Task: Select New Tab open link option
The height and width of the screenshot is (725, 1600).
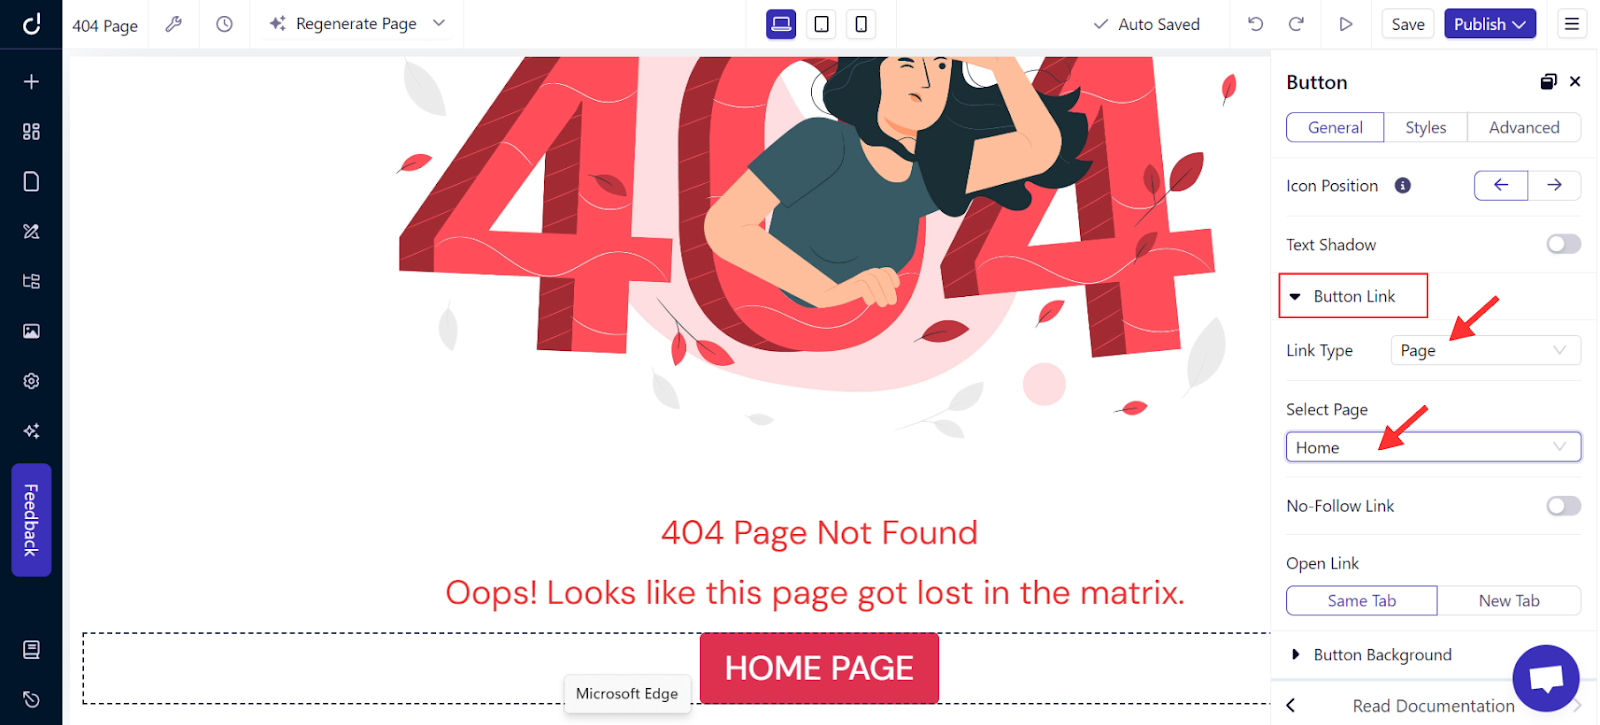Action: pos(1509,600)
